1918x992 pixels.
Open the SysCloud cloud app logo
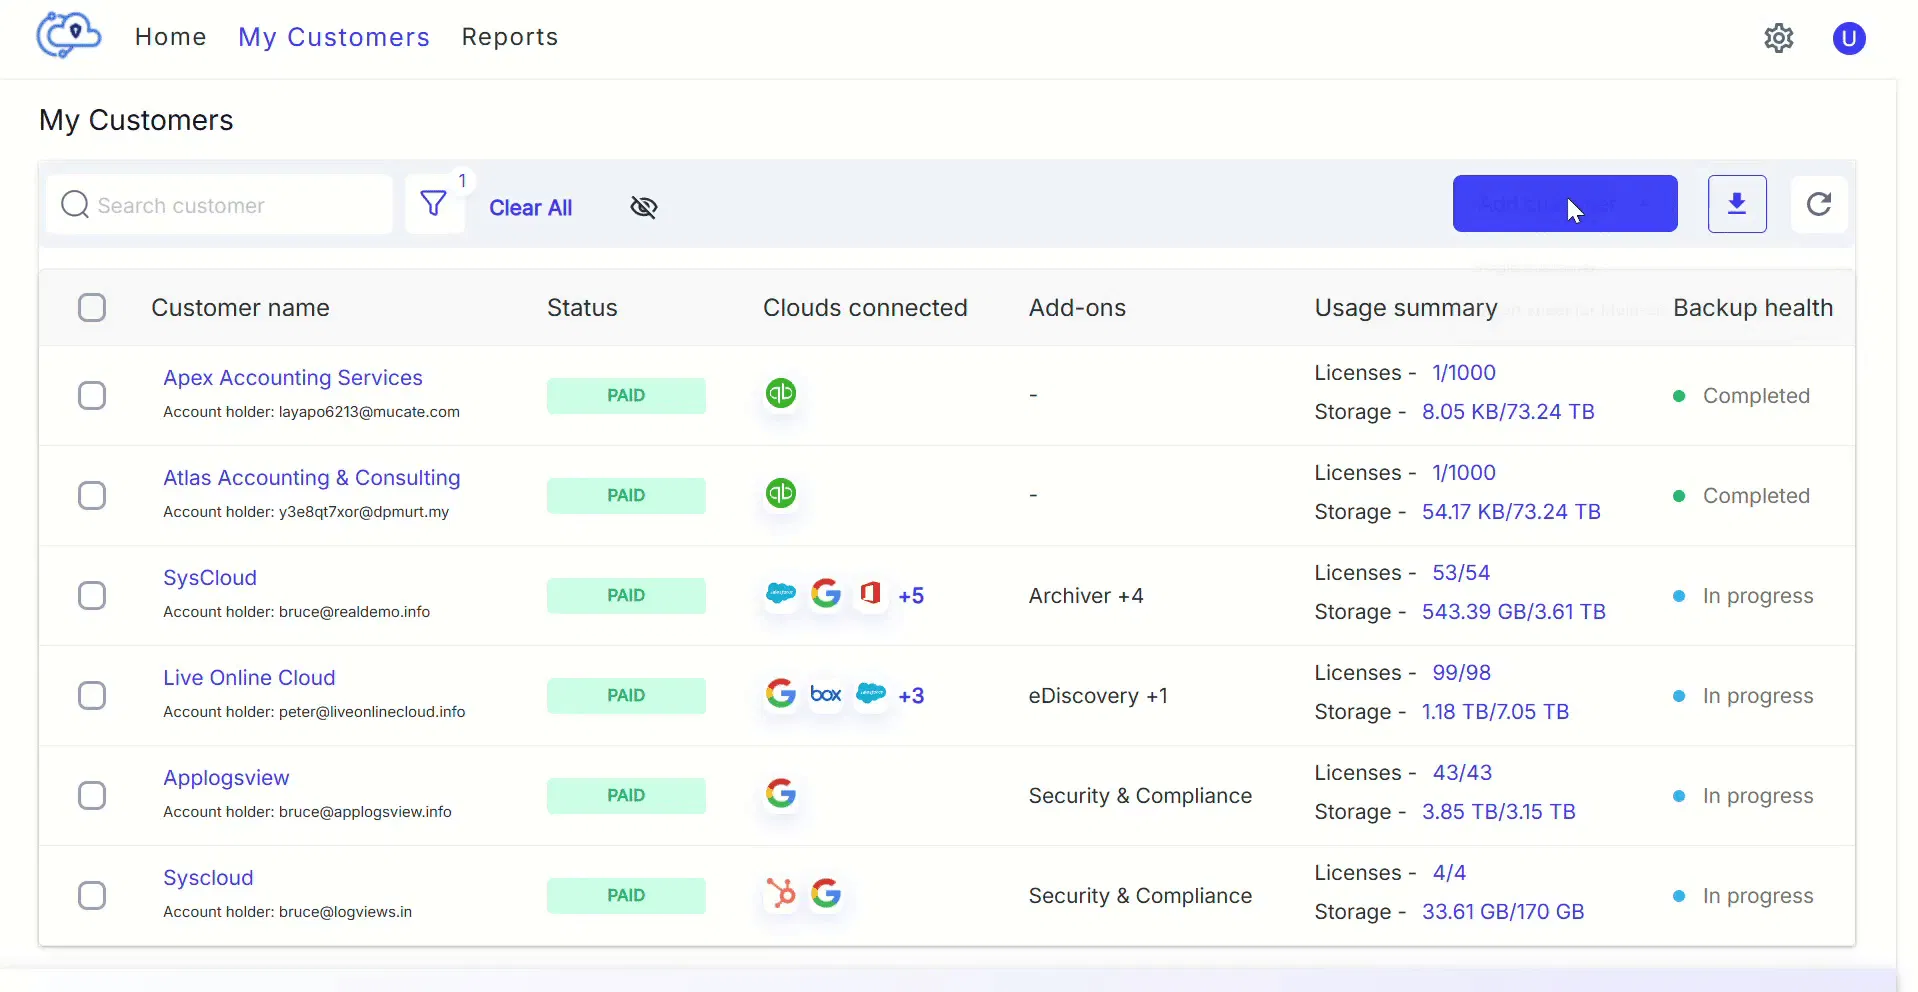[67, 36]
